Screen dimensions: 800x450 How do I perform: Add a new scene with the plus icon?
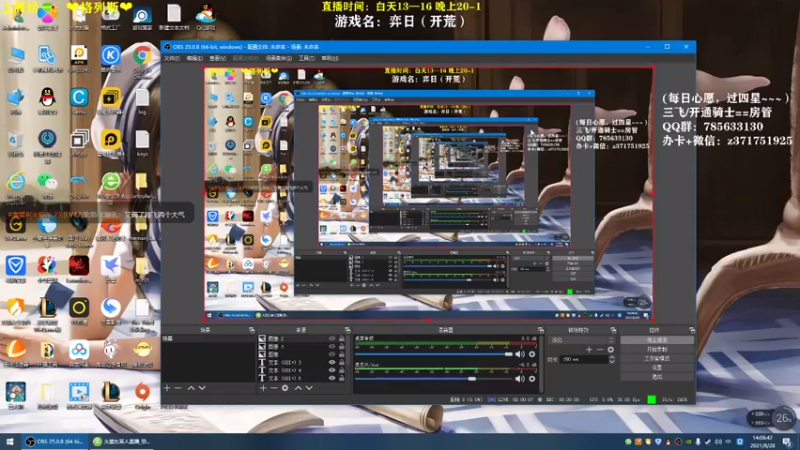(167, 388)
